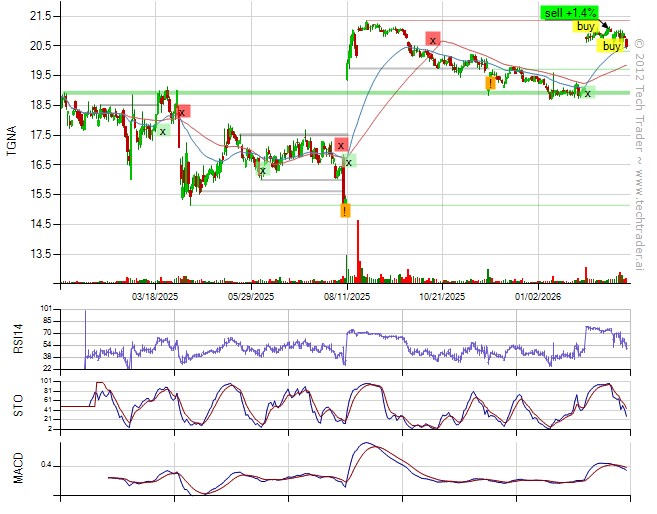Select the green x marker near 18.9 in early 2026
This screenshot has width=657, height=514.
[588, 93]
